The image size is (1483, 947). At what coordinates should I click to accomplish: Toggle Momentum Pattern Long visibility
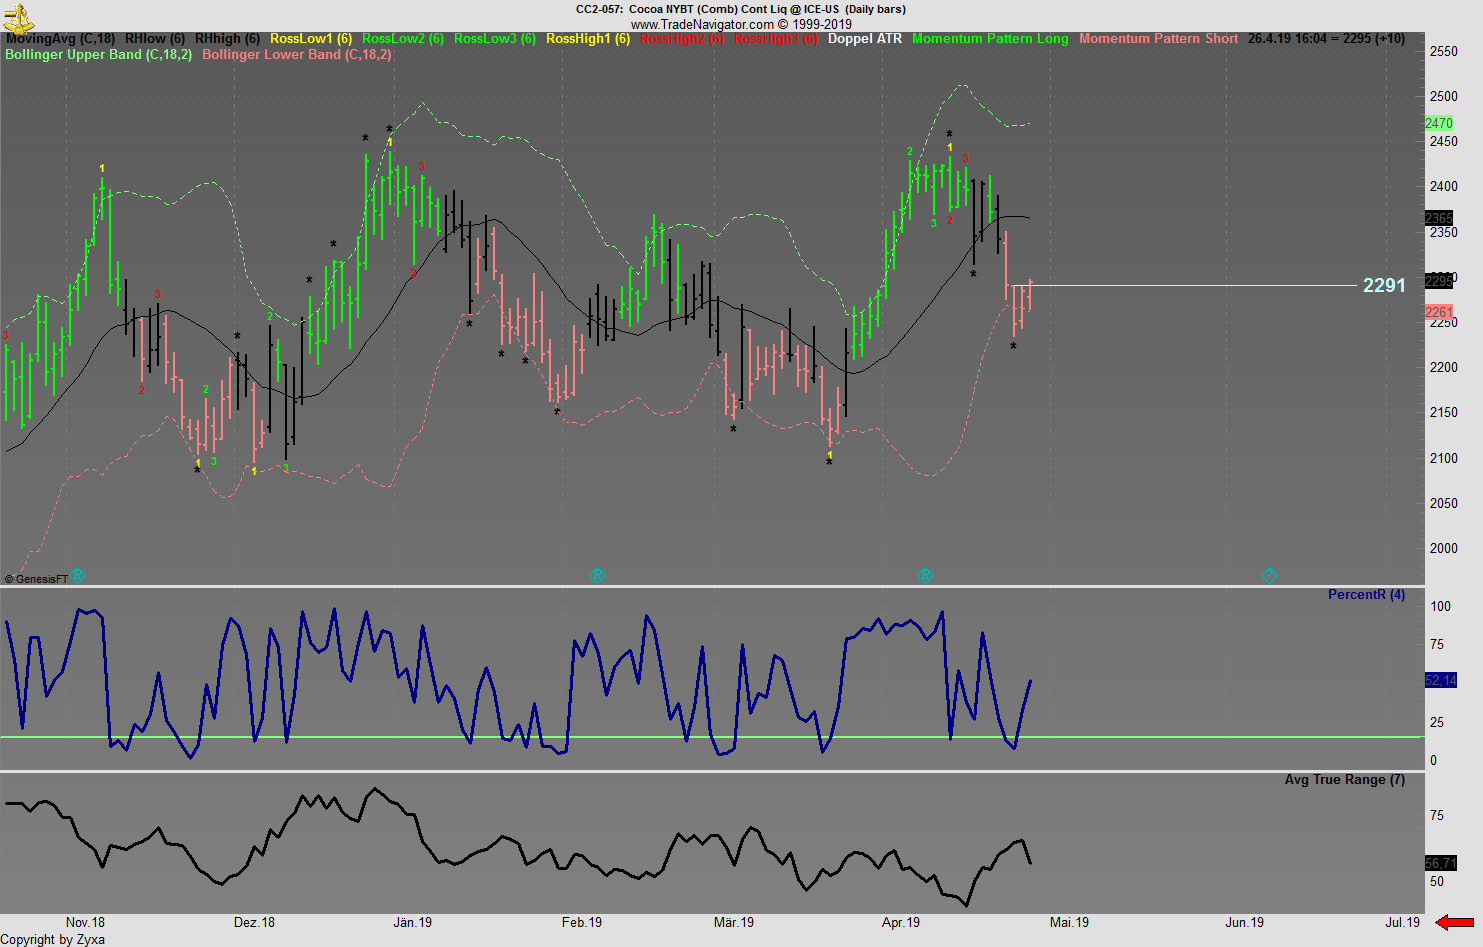pos(990,38)
